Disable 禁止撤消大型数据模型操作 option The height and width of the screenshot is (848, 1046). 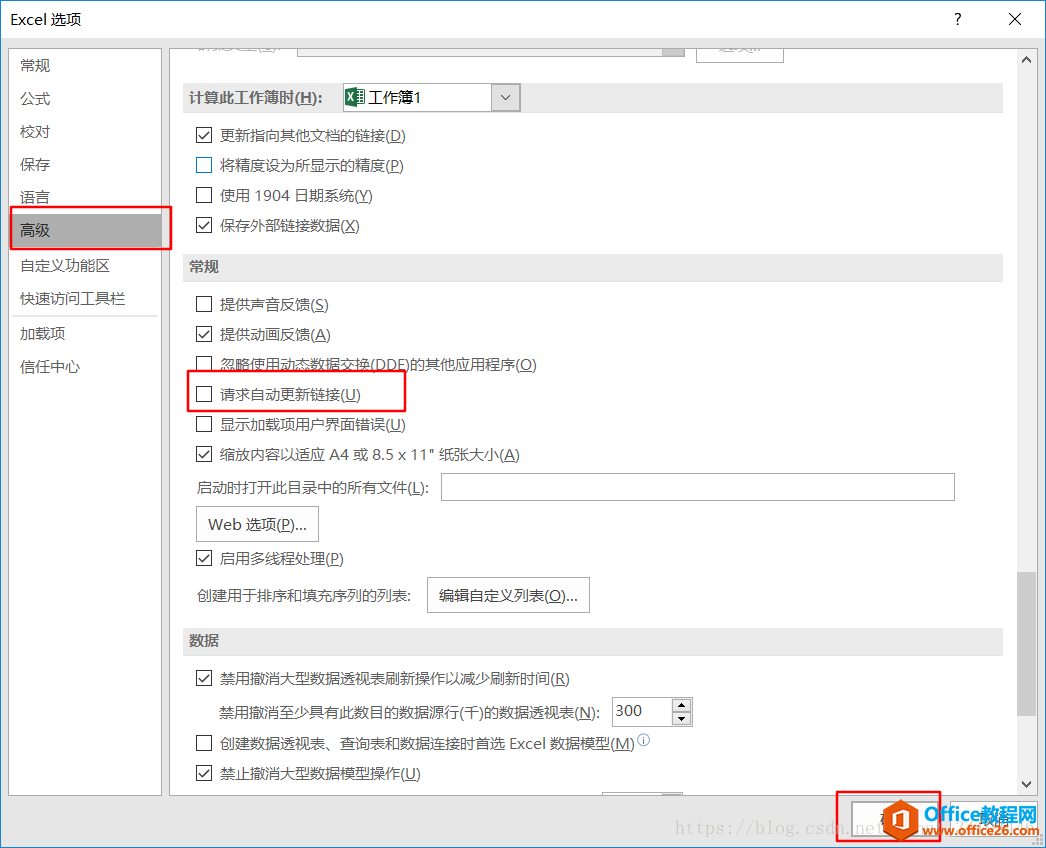coord(204,773)
